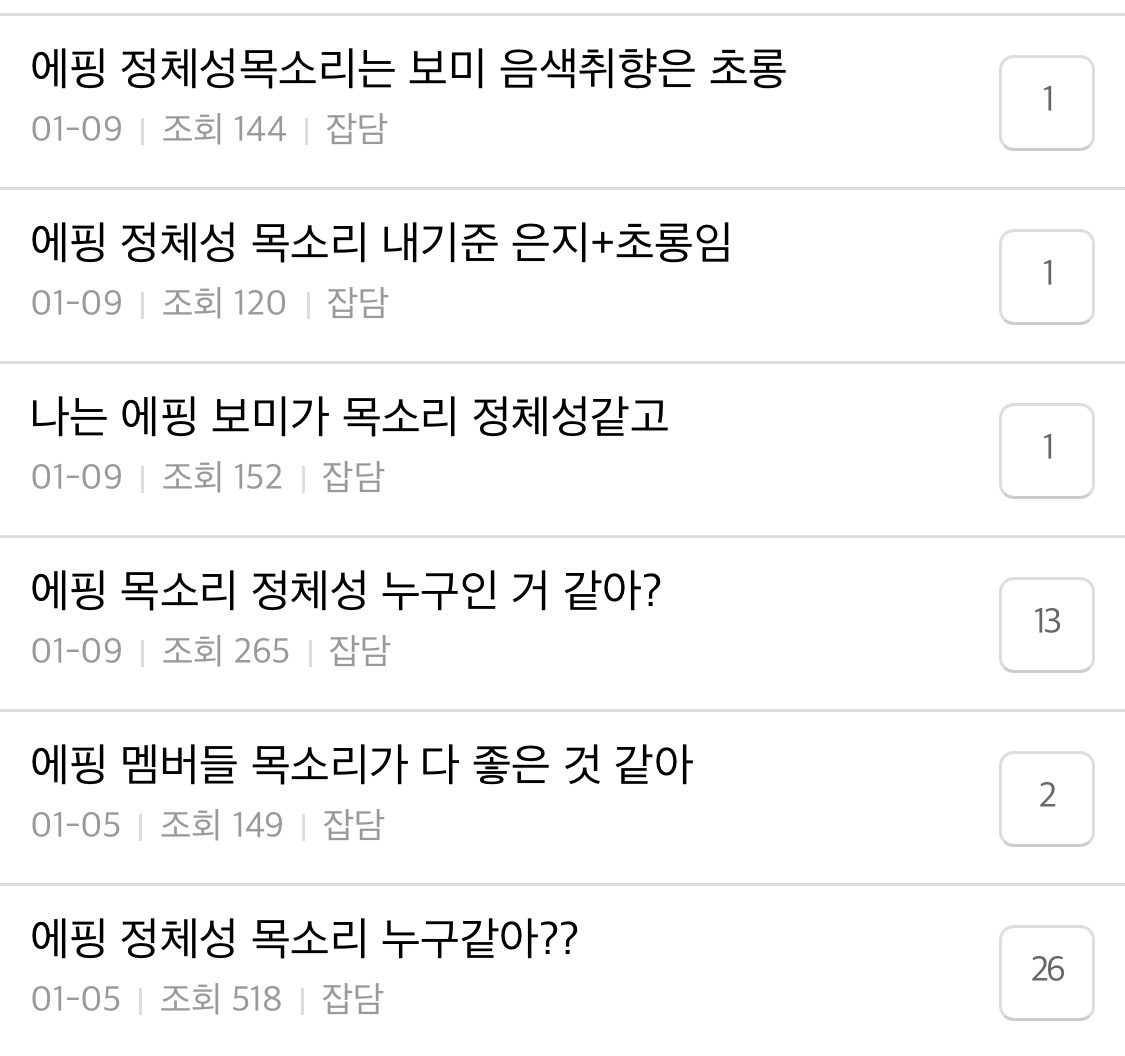Open the 13 comments box
The height and width of the screenshot is (1056, 1125).
coord(1046,624)
